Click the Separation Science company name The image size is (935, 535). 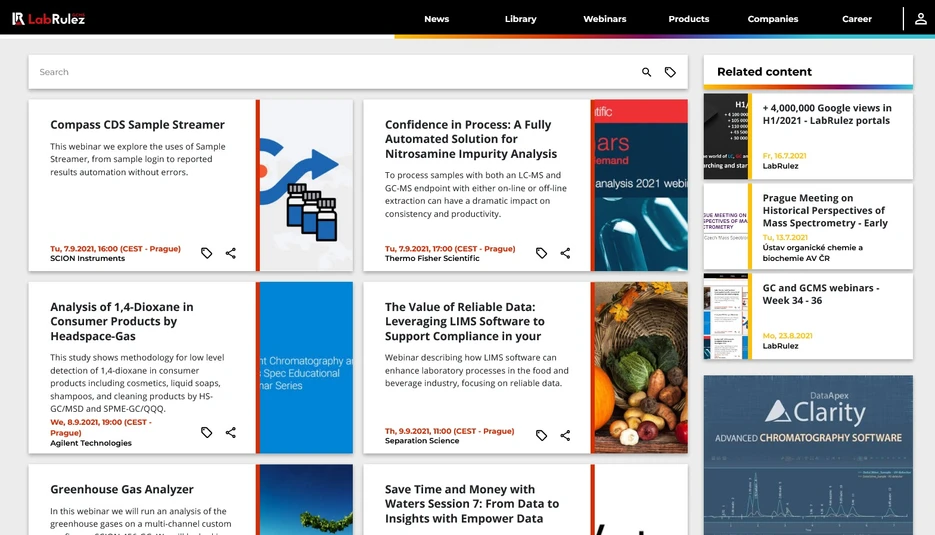point(422,441)
